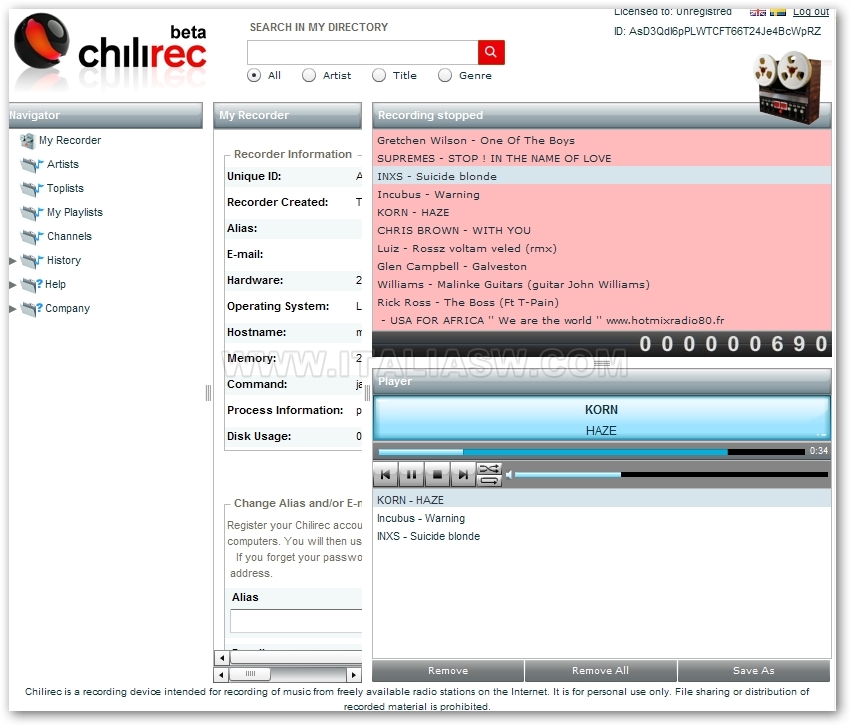Click the red search magnifier button
The height and width of the screenshot is (725, 850).
[491, 52]
